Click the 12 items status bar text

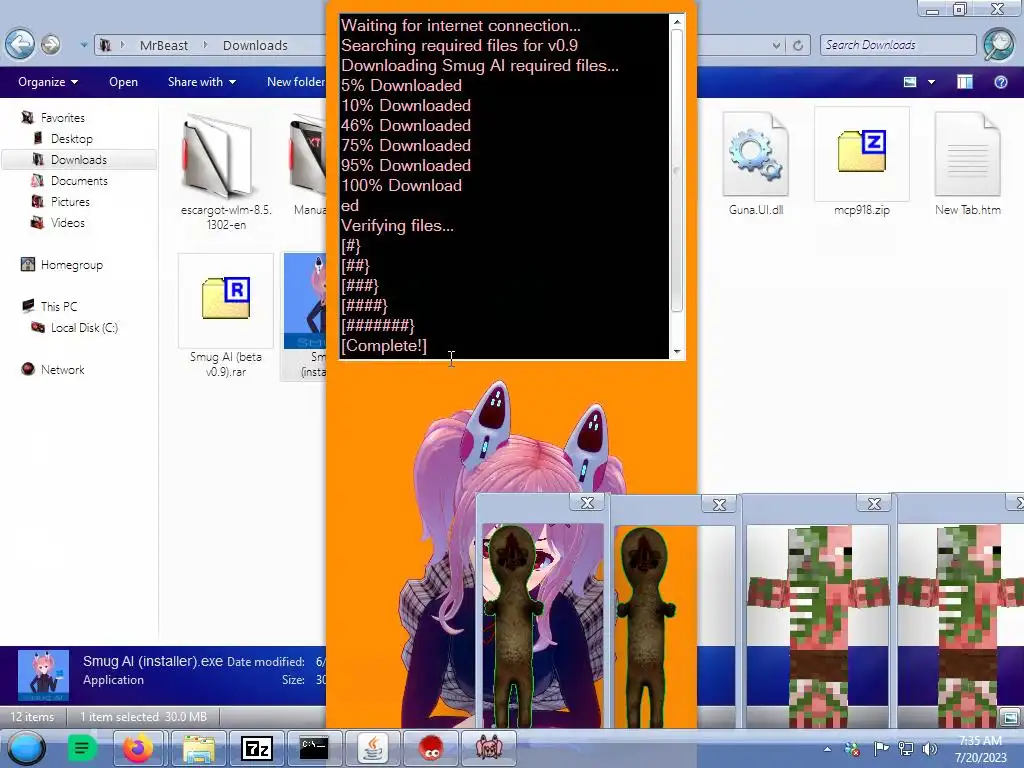[x=32, y=716]
